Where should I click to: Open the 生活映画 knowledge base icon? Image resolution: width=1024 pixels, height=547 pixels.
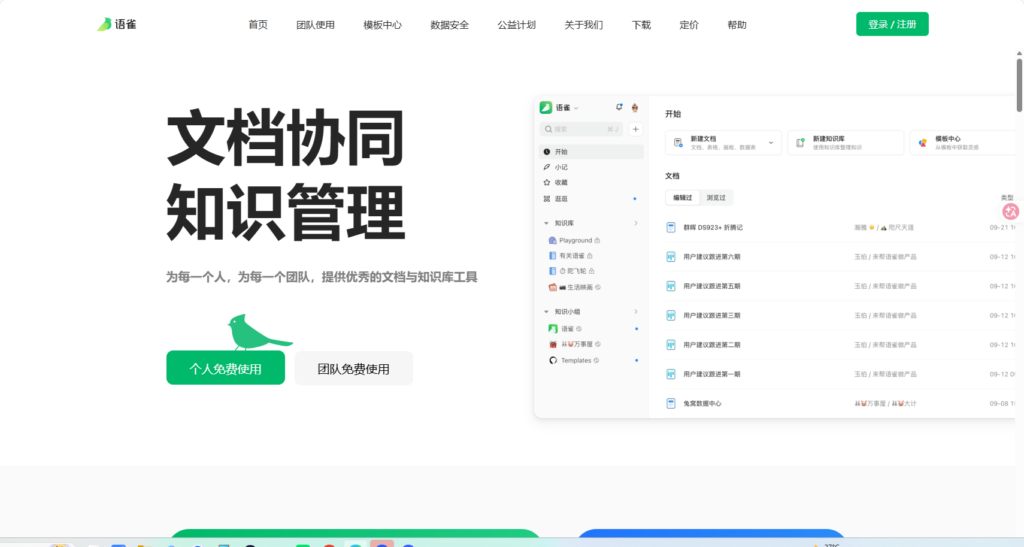(x=552, y=287)
